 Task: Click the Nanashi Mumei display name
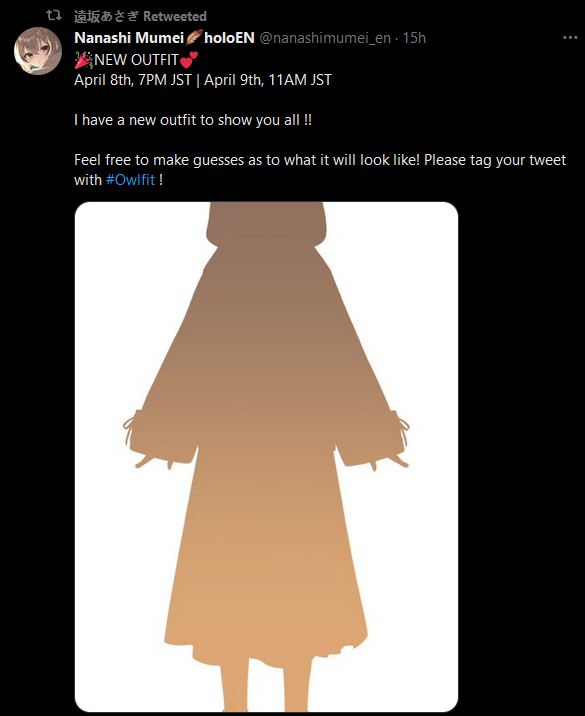click(129, 38)
